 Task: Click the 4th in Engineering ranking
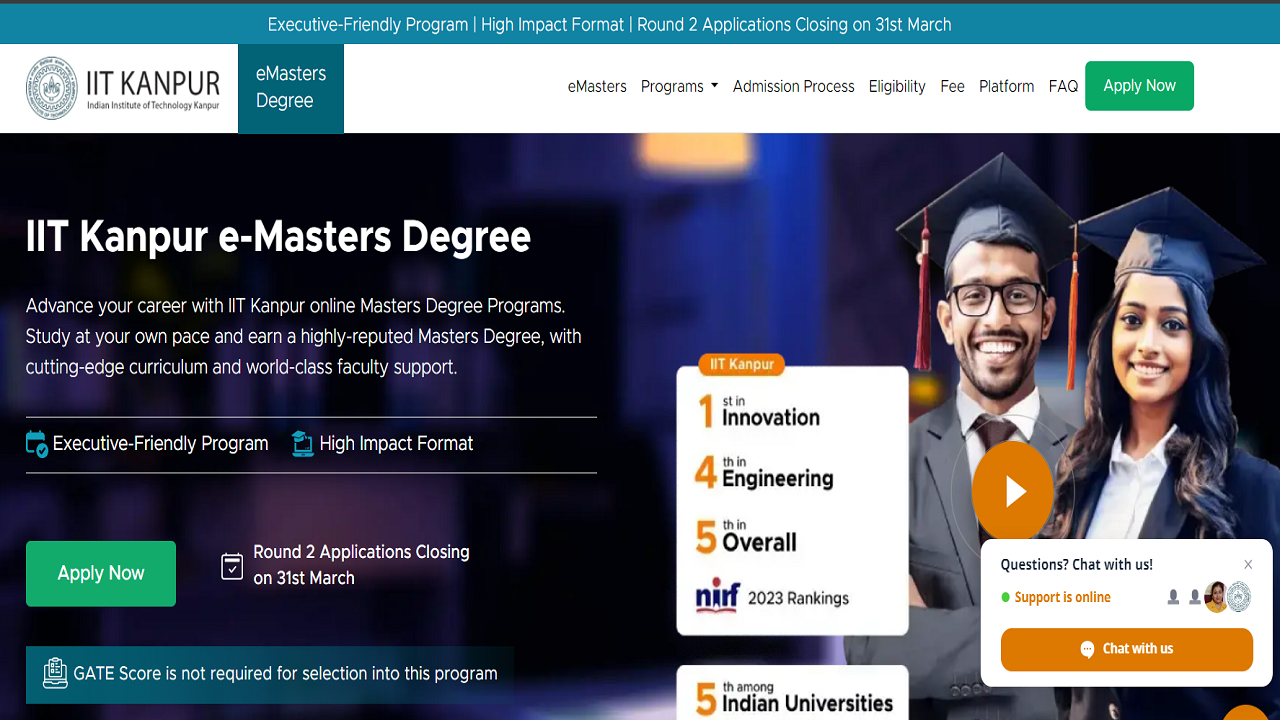[765, 473]
